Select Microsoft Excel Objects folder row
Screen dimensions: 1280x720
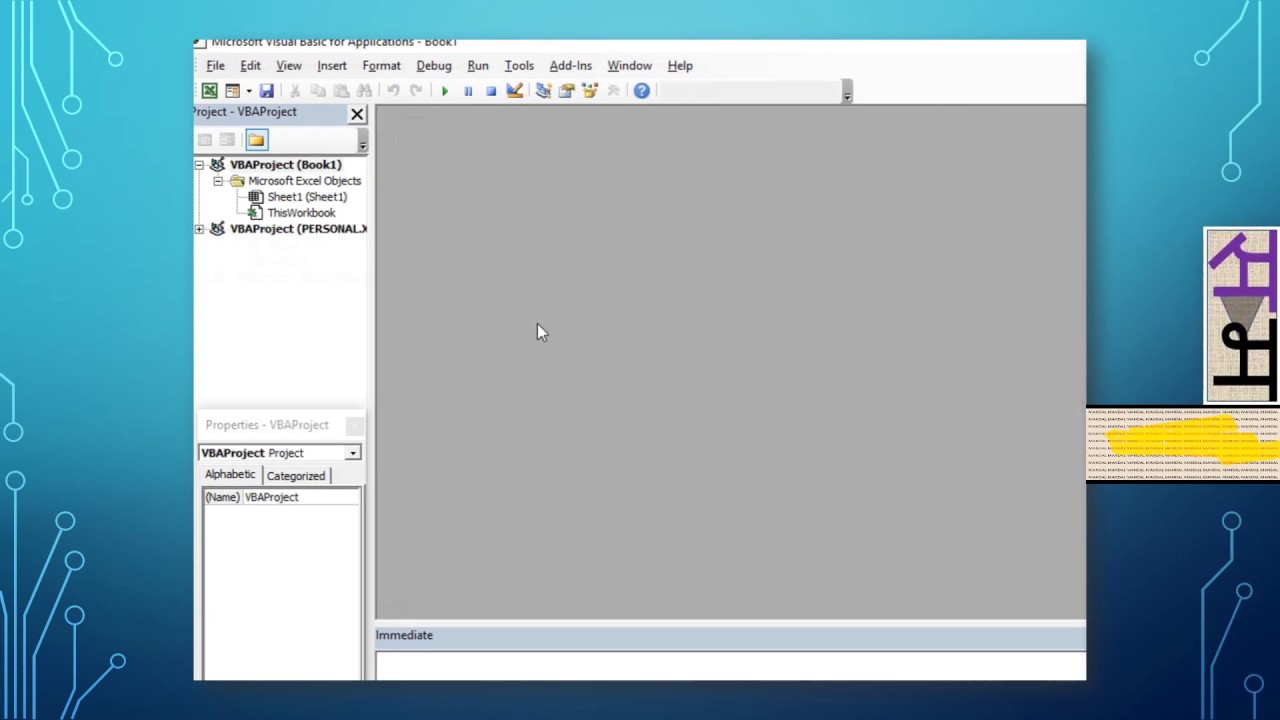point(304,181)
